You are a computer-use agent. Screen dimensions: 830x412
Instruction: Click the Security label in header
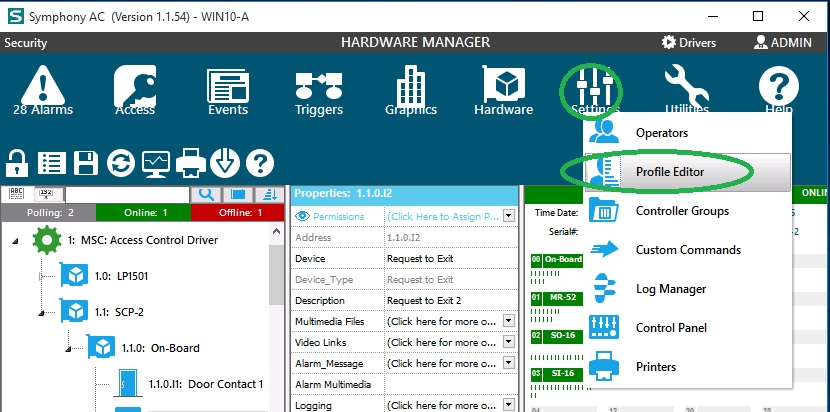(25, 43)
